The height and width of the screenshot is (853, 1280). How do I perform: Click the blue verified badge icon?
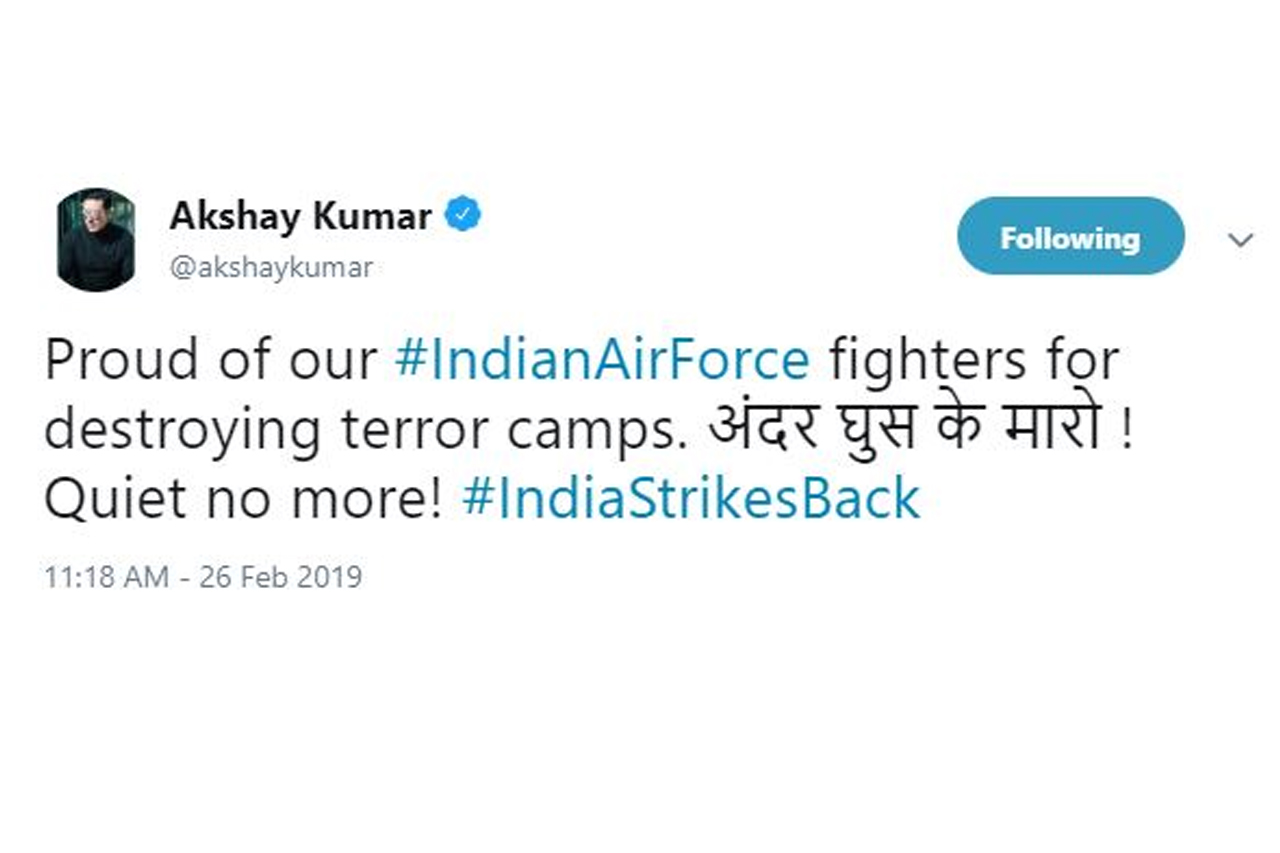click(462, 214)
